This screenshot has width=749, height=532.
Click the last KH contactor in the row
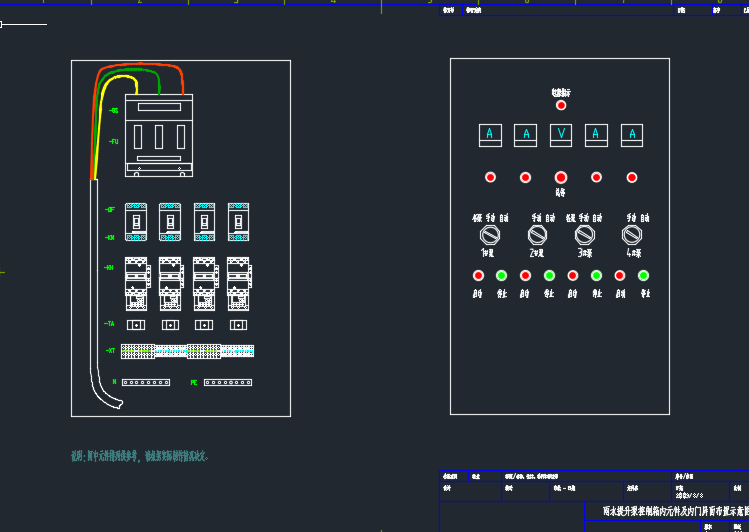[x=240, y=287]
